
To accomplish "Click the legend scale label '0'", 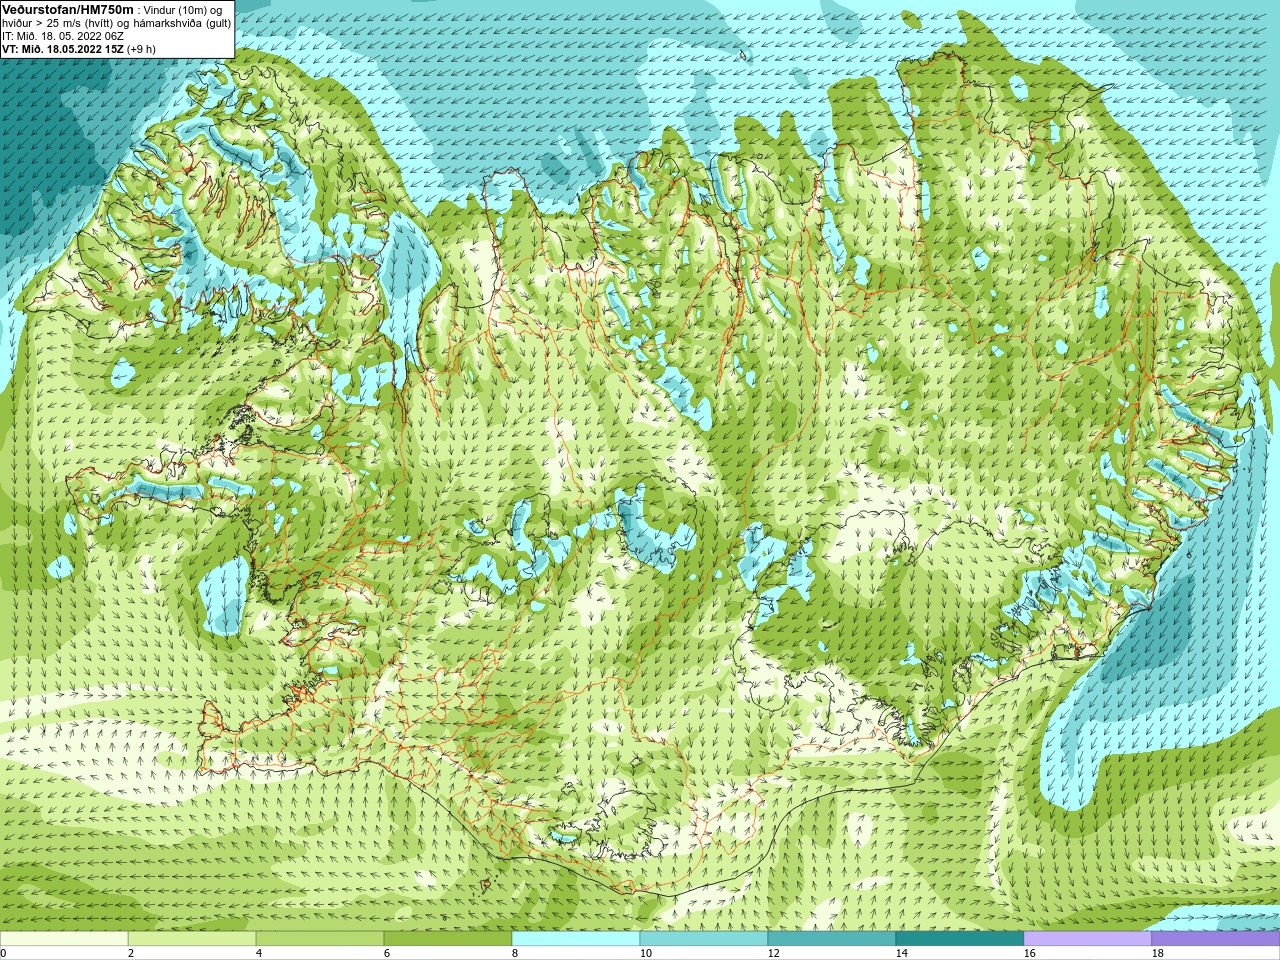I will click(4, 953).
